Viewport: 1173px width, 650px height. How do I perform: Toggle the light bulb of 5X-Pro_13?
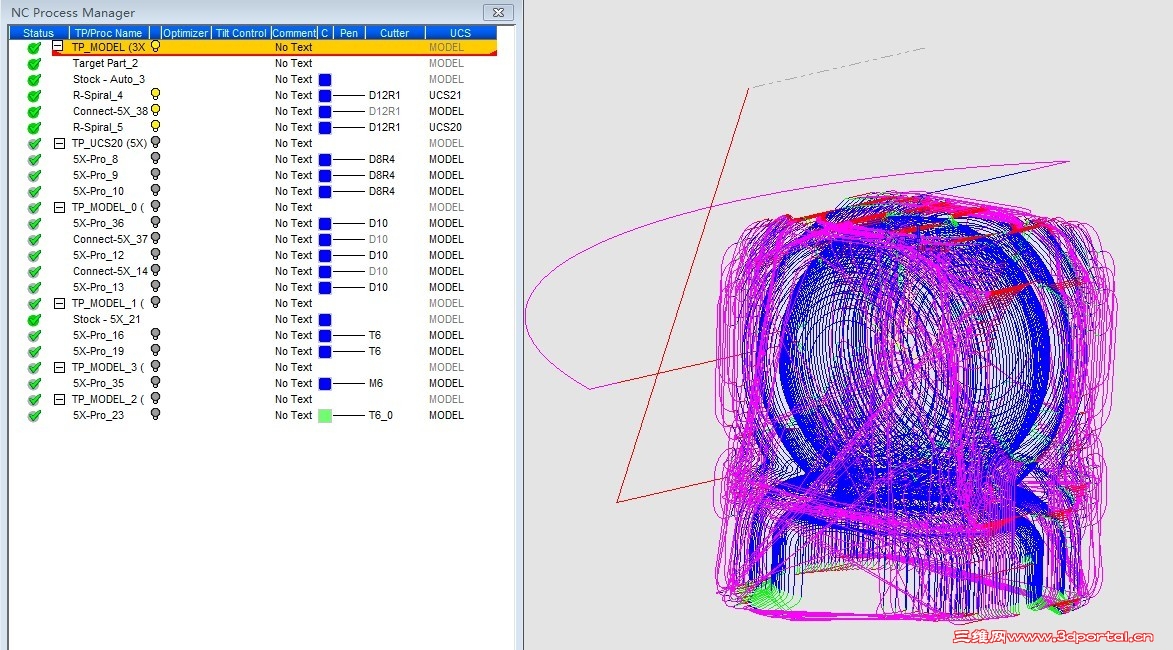156,286
